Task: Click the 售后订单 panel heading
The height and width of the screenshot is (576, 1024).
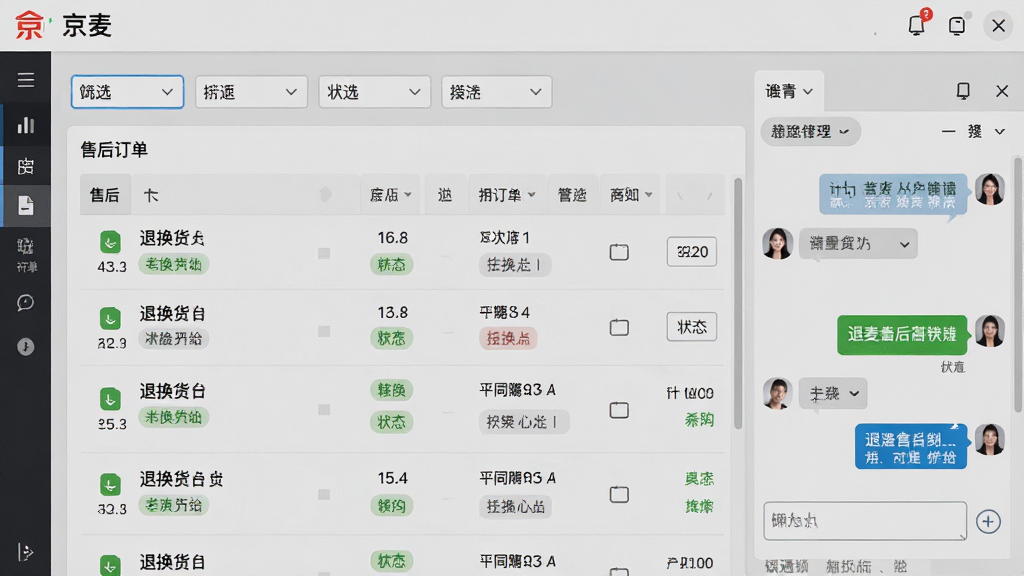Action: [x=114, y=150]
